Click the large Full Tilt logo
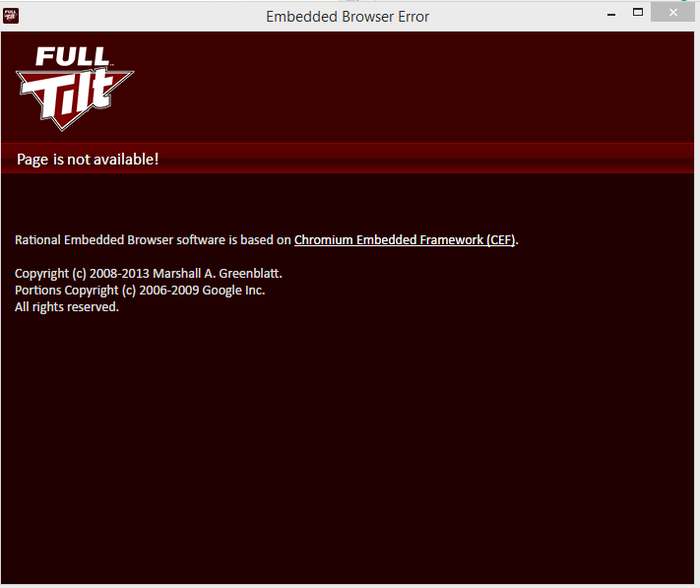 tap(75, 88)
